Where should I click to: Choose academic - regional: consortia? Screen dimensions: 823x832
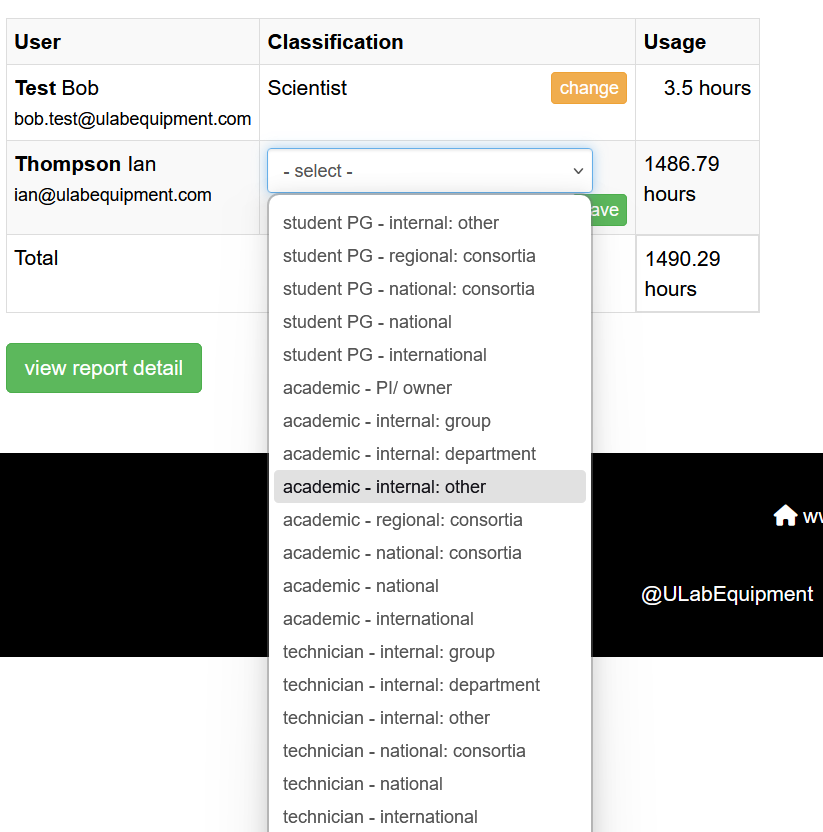430,519
